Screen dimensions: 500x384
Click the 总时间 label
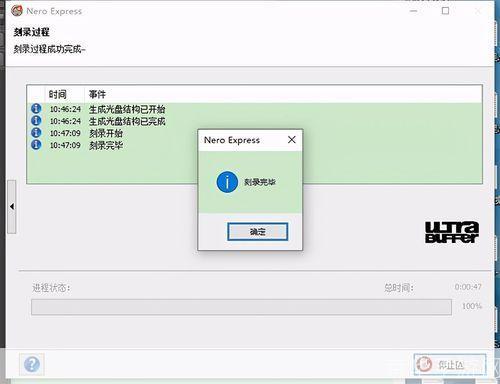pos(399,287)
